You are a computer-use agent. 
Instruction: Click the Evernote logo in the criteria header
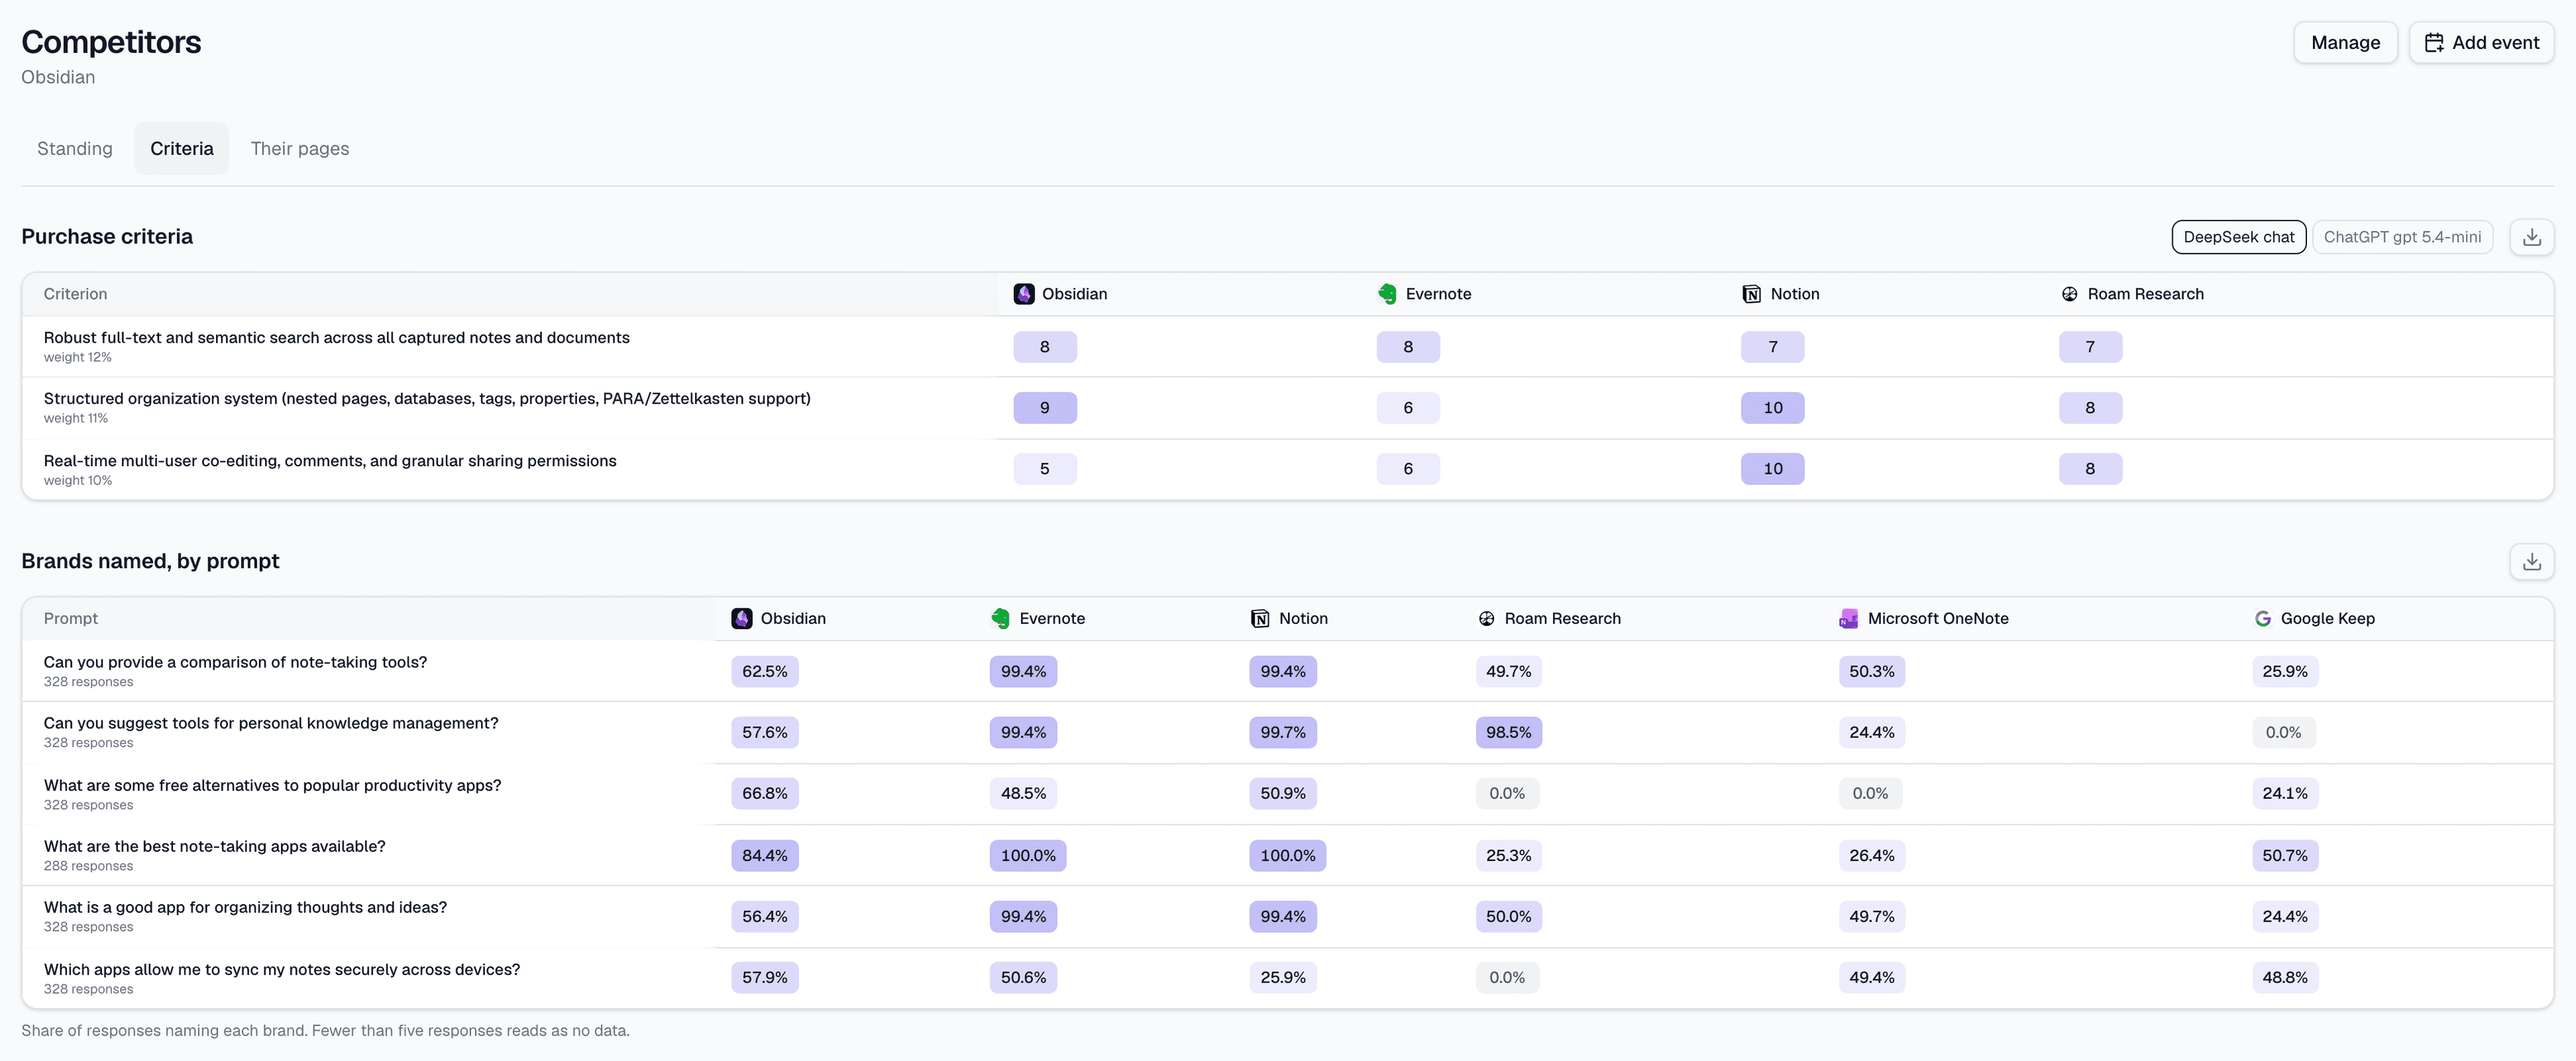click(x=1387, y=294)
